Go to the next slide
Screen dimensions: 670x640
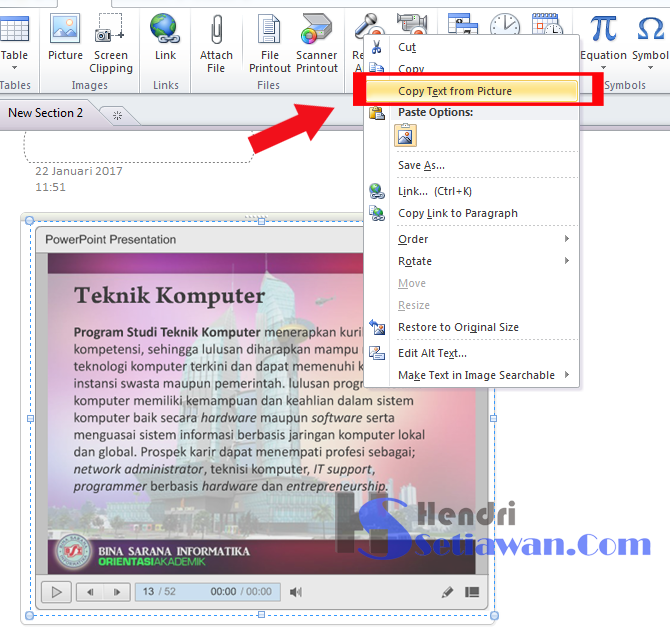(x=117, y=592)
